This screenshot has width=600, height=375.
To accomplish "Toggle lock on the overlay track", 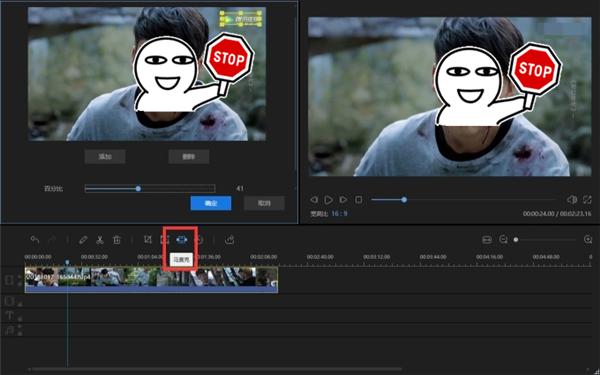I will 20,304.
